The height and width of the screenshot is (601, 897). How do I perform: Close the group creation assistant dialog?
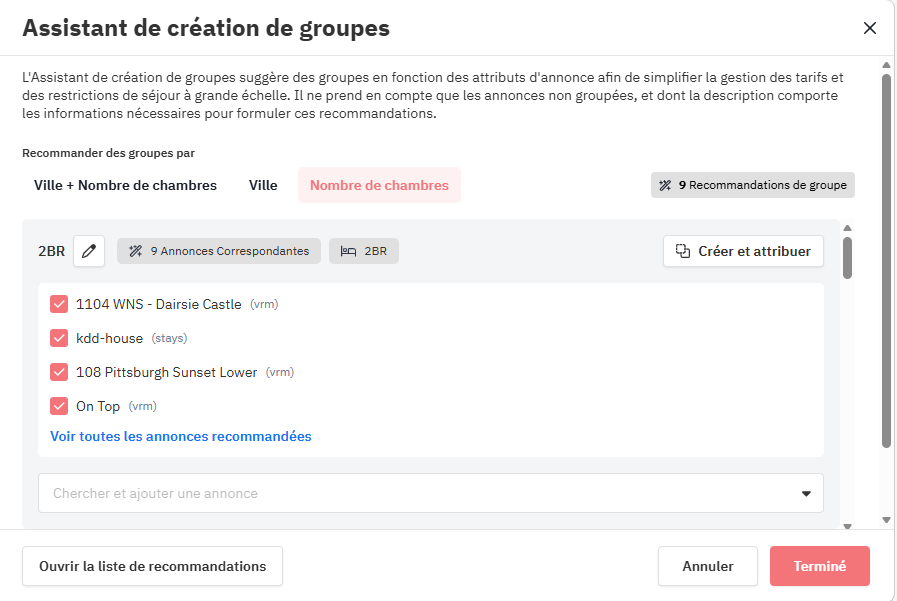[869, 28]
